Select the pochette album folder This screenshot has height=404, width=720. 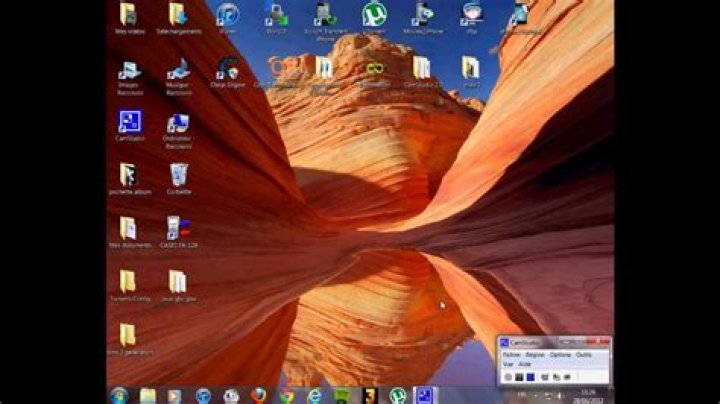click(x=130, y=179)
